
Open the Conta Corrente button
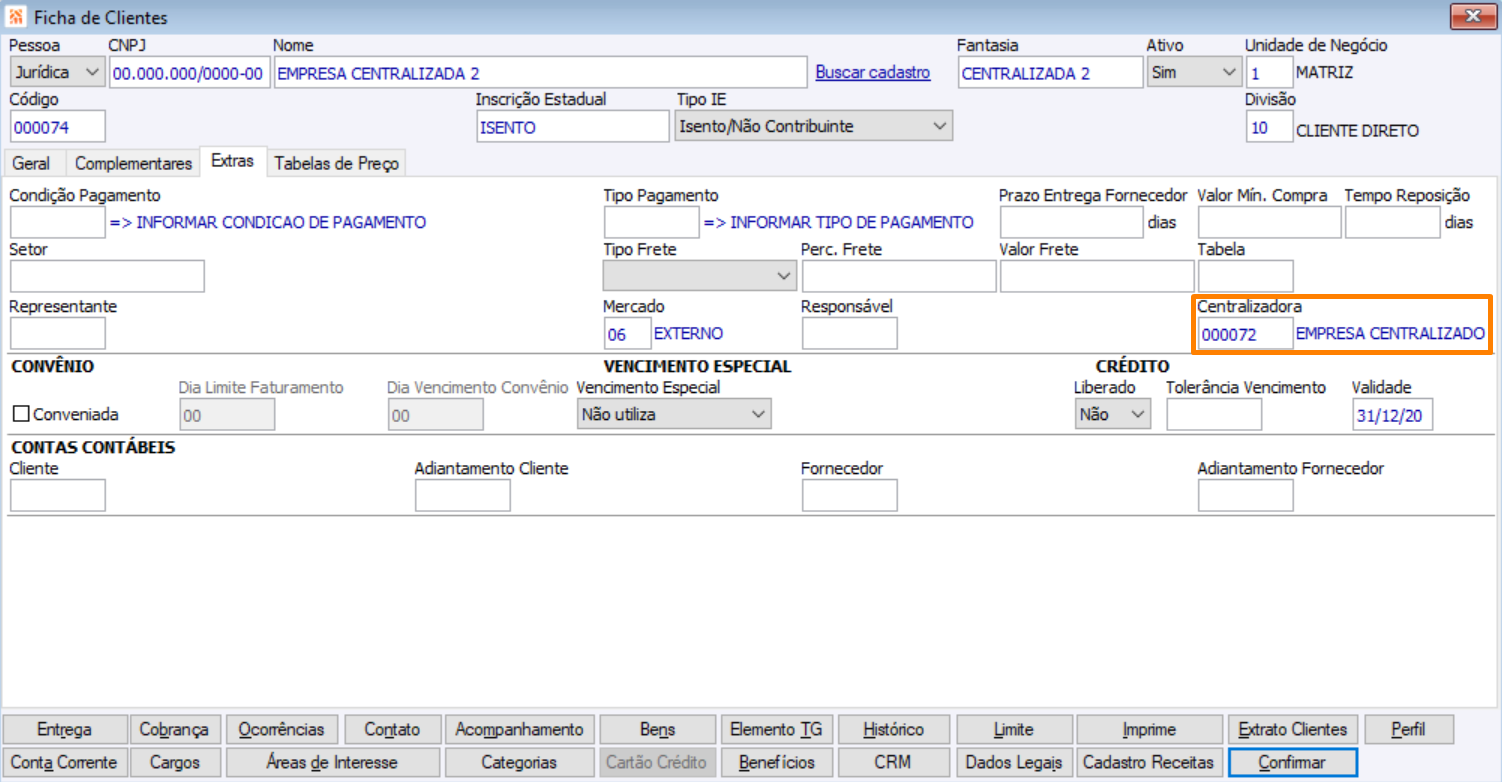(64, 762)
